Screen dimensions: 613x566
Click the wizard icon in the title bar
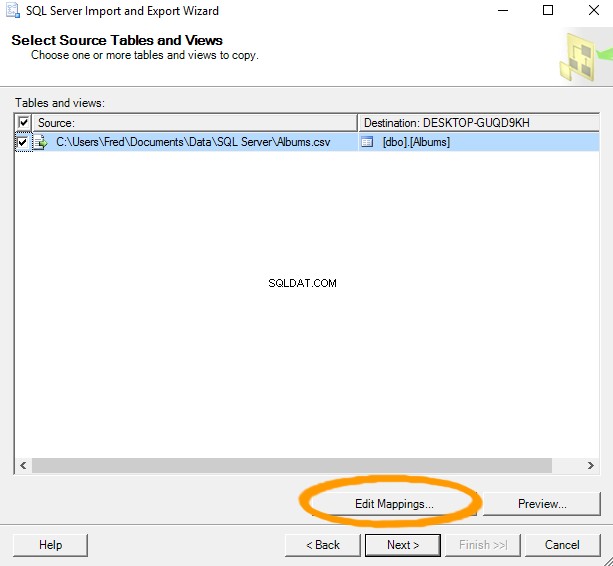[13, 11]
